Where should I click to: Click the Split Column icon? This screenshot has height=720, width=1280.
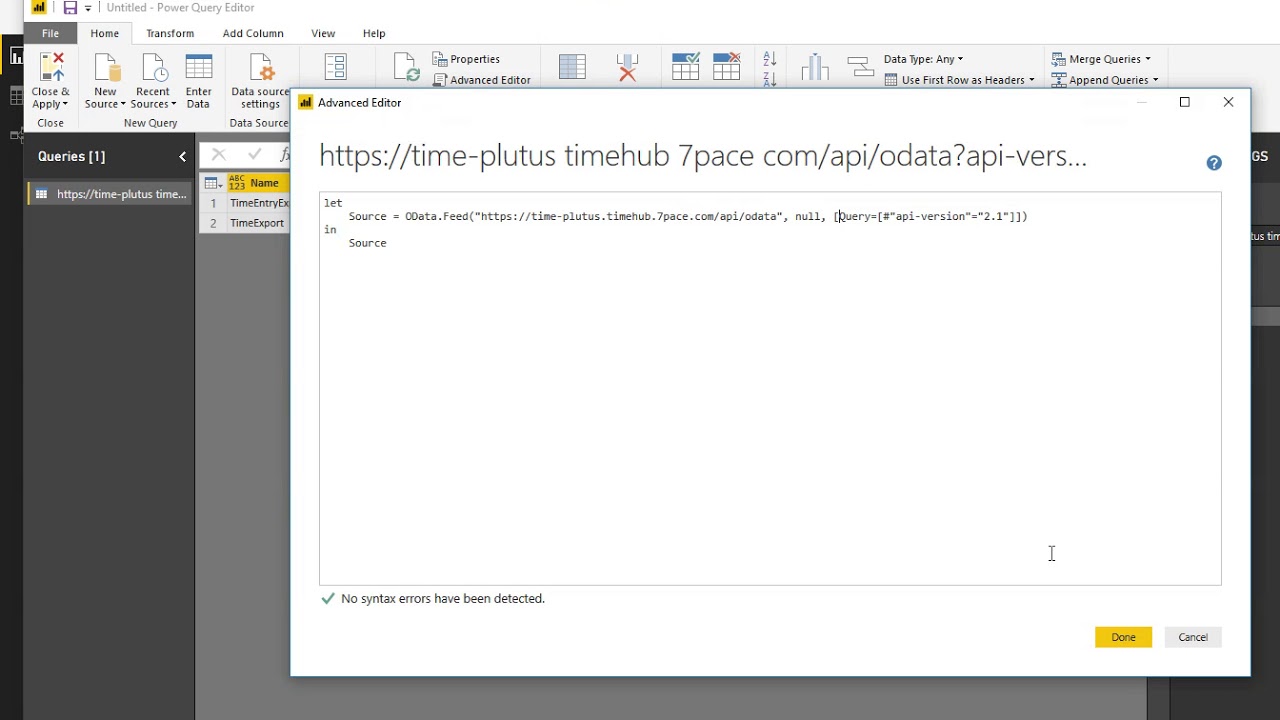815,67
